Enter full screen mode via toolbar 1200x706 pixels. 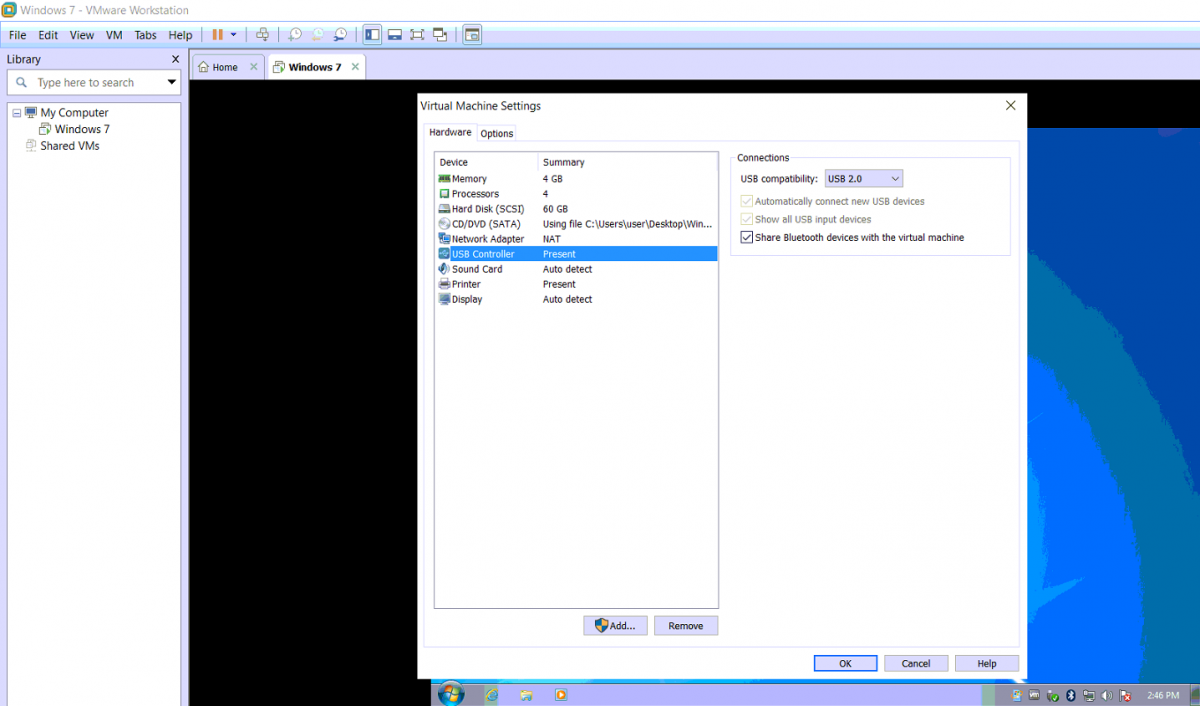[417, 35]
